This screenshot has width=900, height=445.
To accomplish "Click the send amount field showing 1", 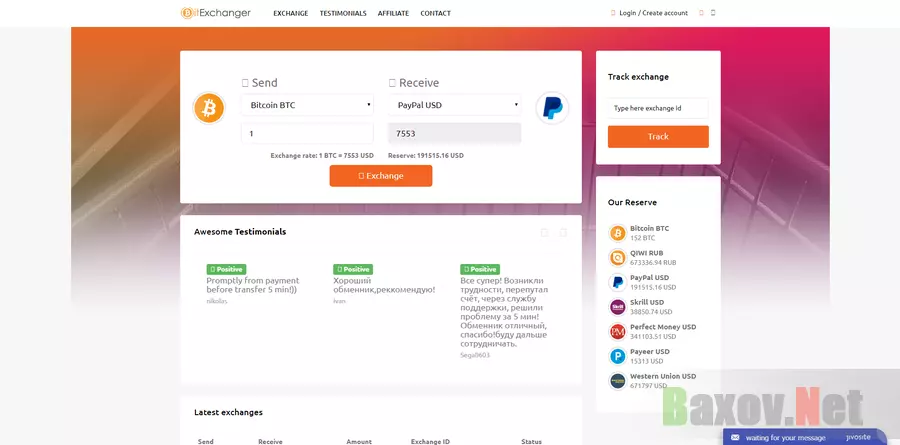I will coord(307,133).
